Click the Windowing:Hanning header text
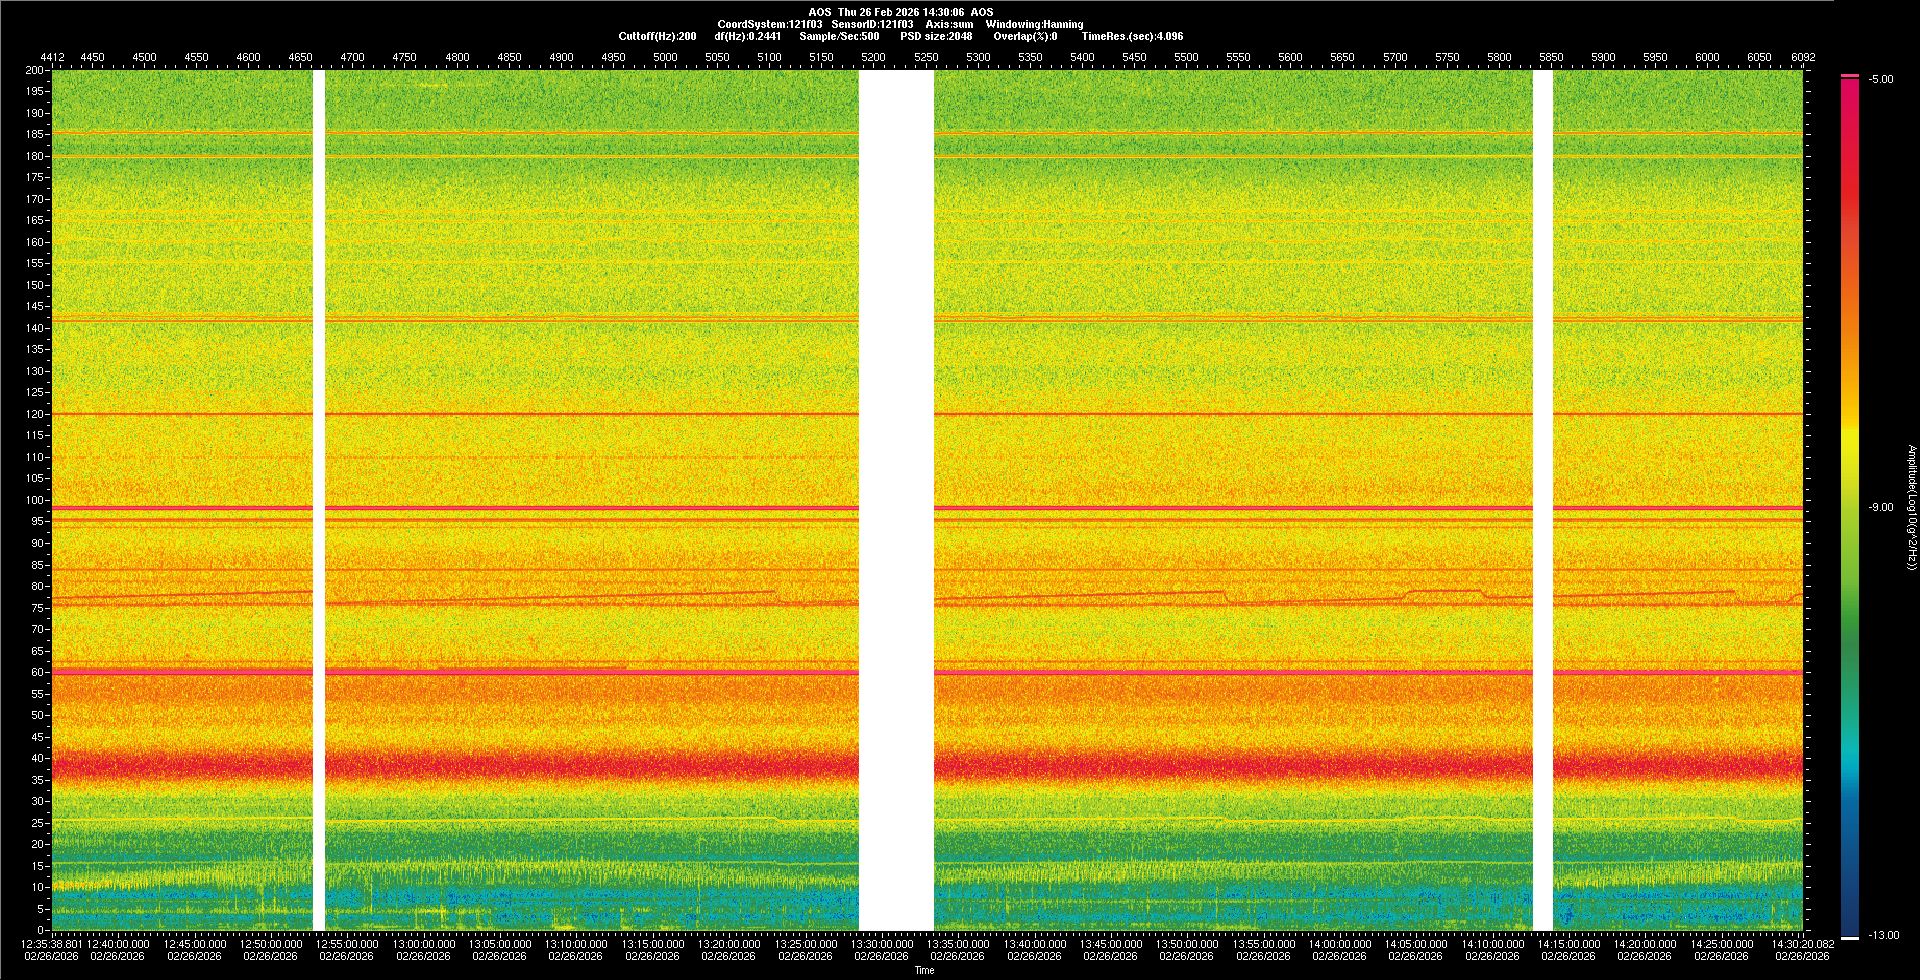 pos(1034,24)
